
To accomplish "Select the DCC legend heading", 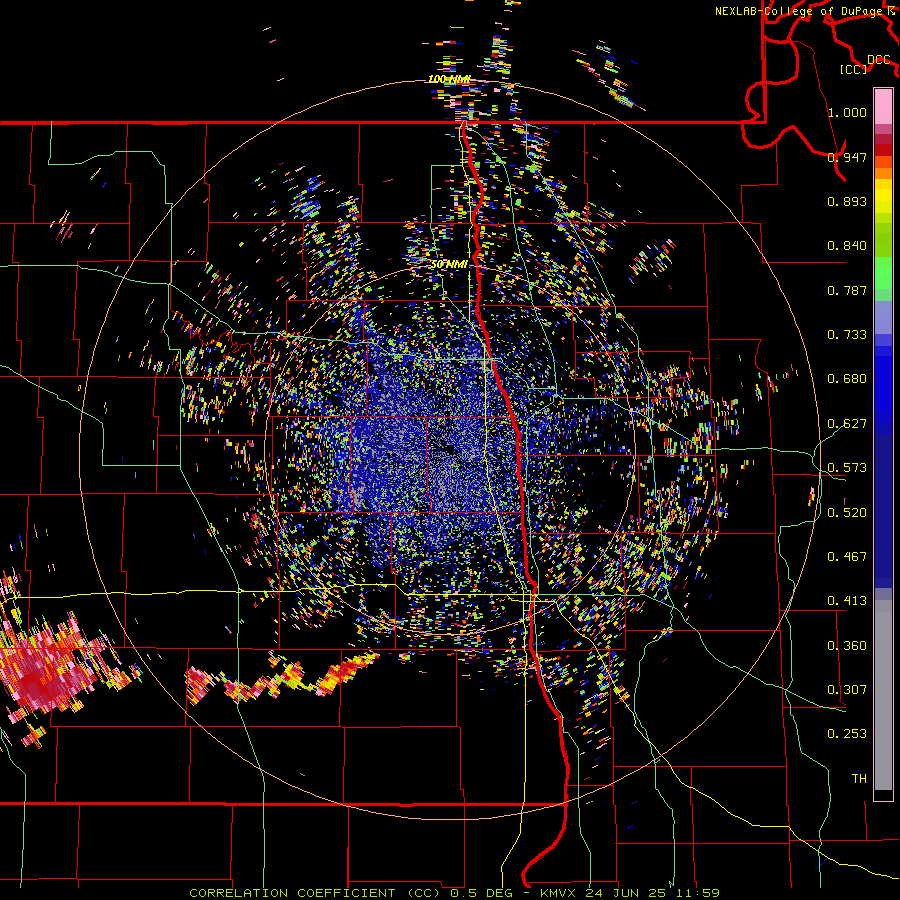I will (x=878, y=60).
